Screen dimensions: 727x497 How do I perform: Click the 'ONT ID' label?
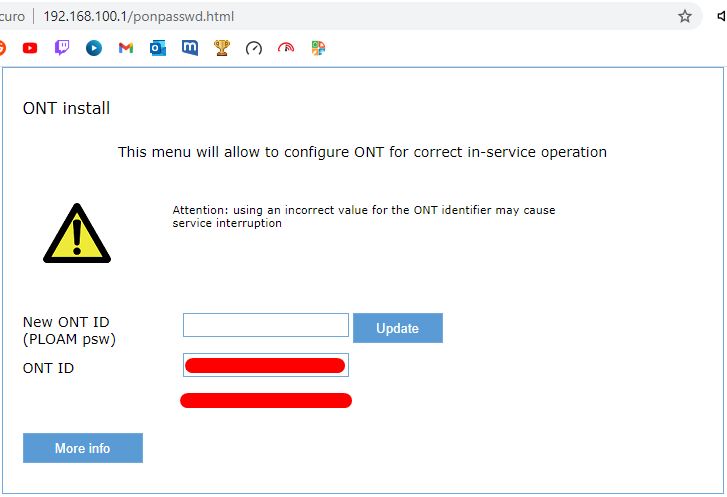pyautogui.click(x=48, y=368)
